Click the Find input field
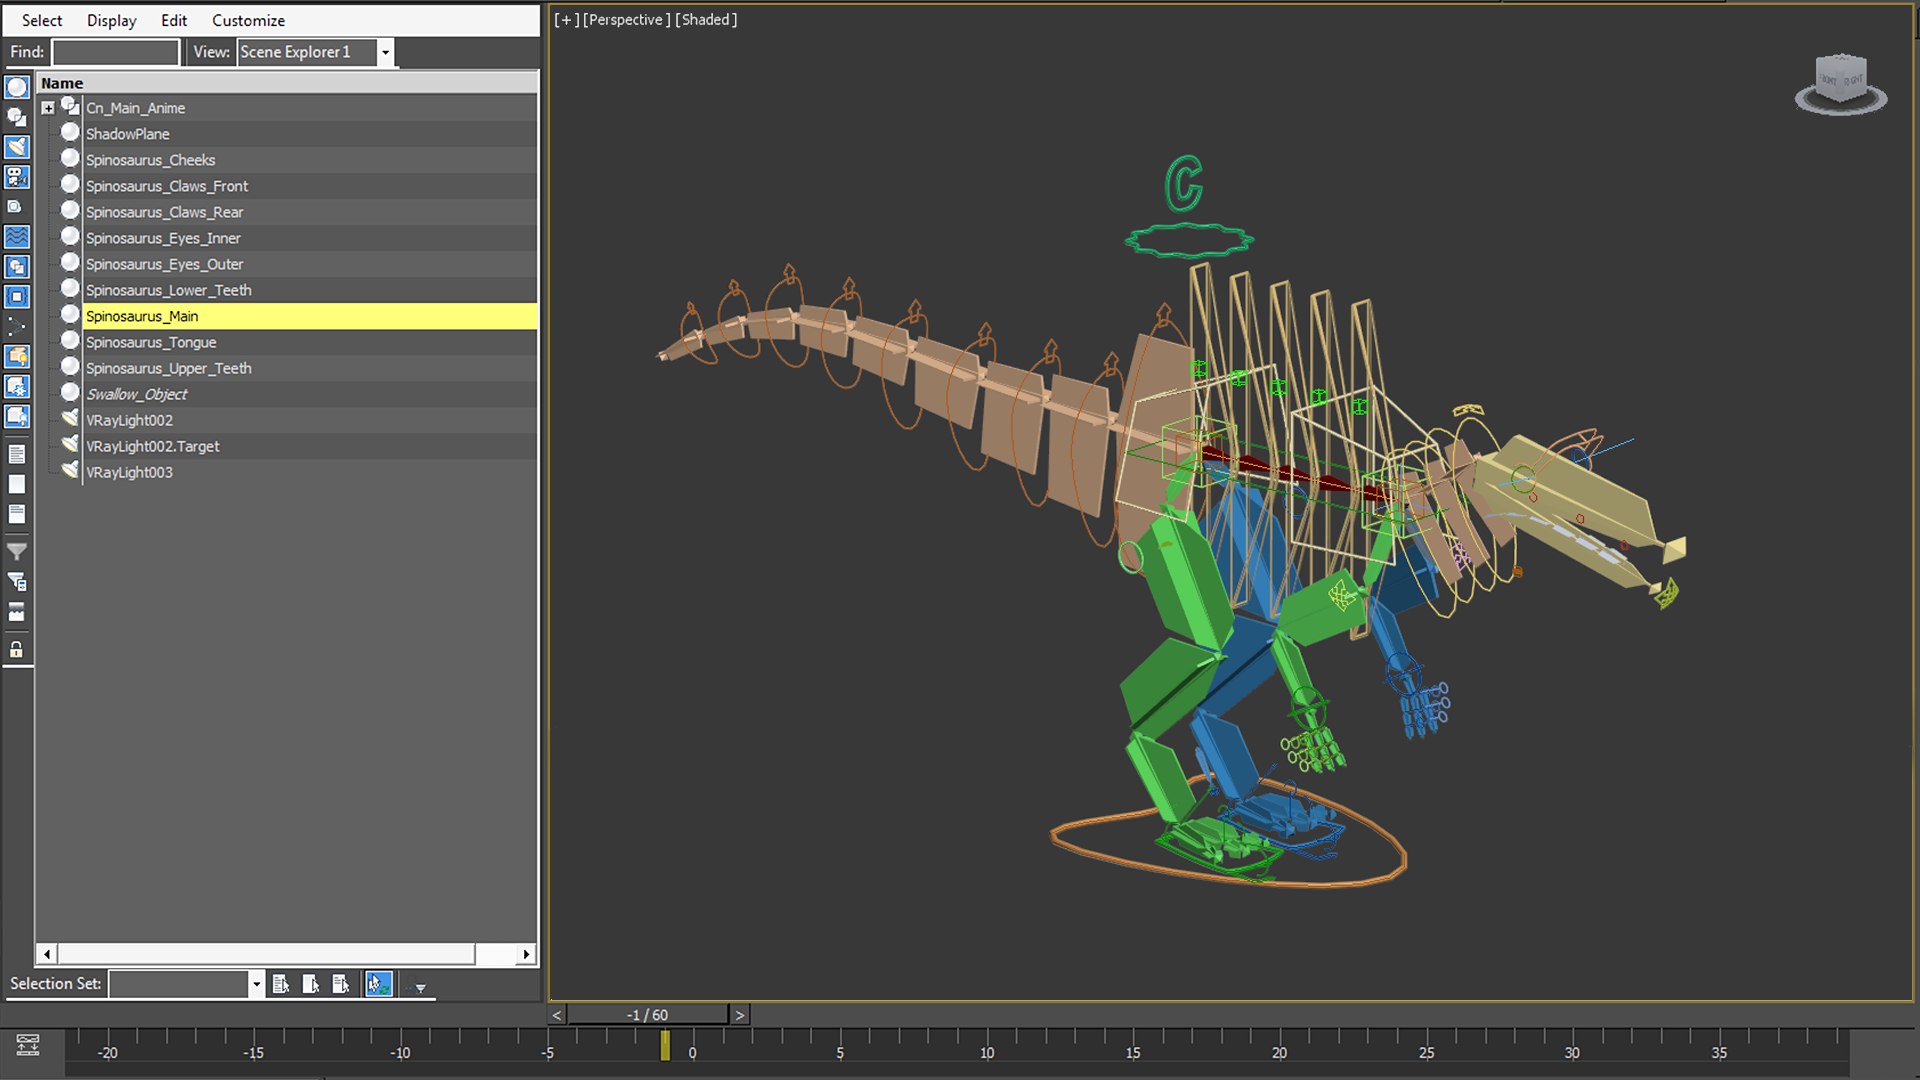The image size is (1920, 1080). pos(115,52)
